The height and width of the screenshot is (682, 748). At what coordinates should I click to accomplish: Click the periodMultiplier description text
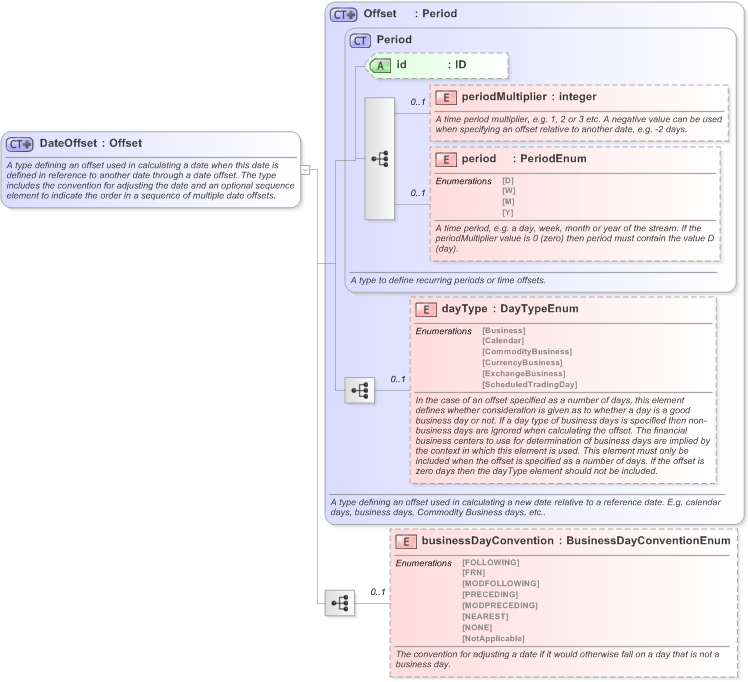(579, 124)
